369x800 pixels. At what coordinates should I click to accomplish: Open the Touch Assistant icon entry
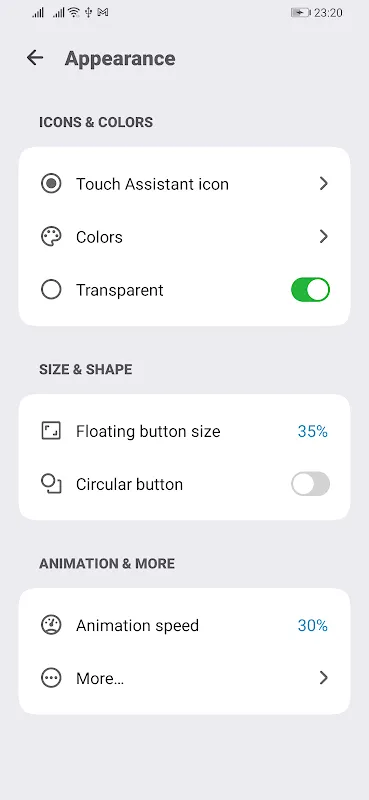[184, 184]
